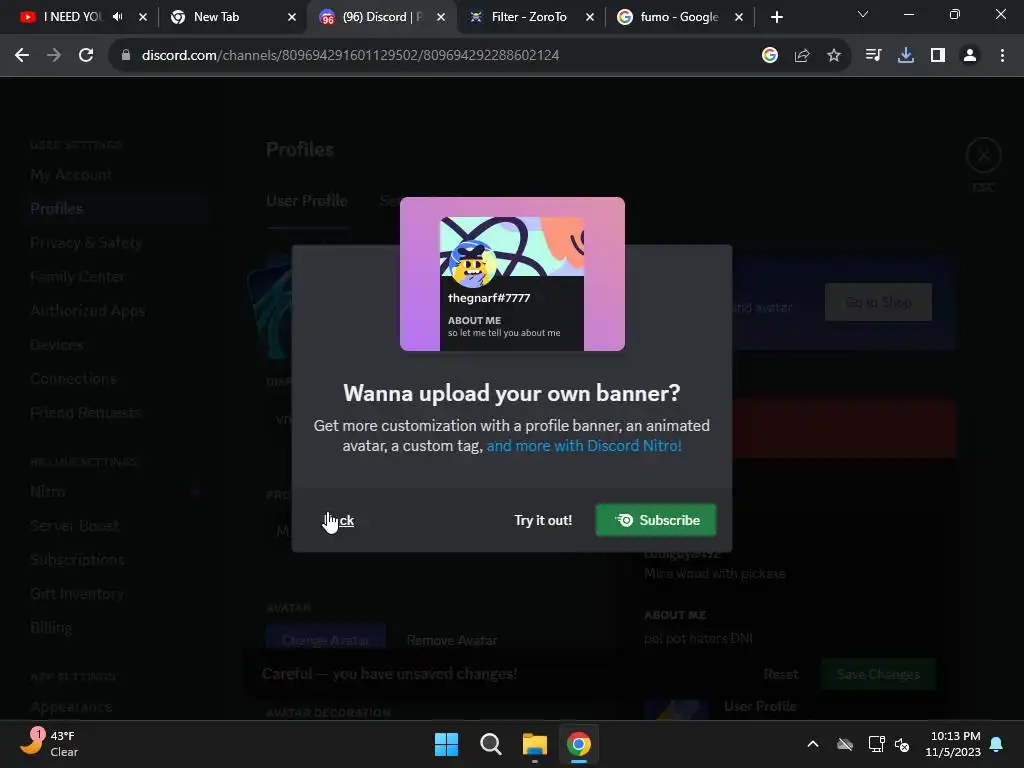Select the User Profile tab
1024x768 pixels.
[x=307, y=201]
